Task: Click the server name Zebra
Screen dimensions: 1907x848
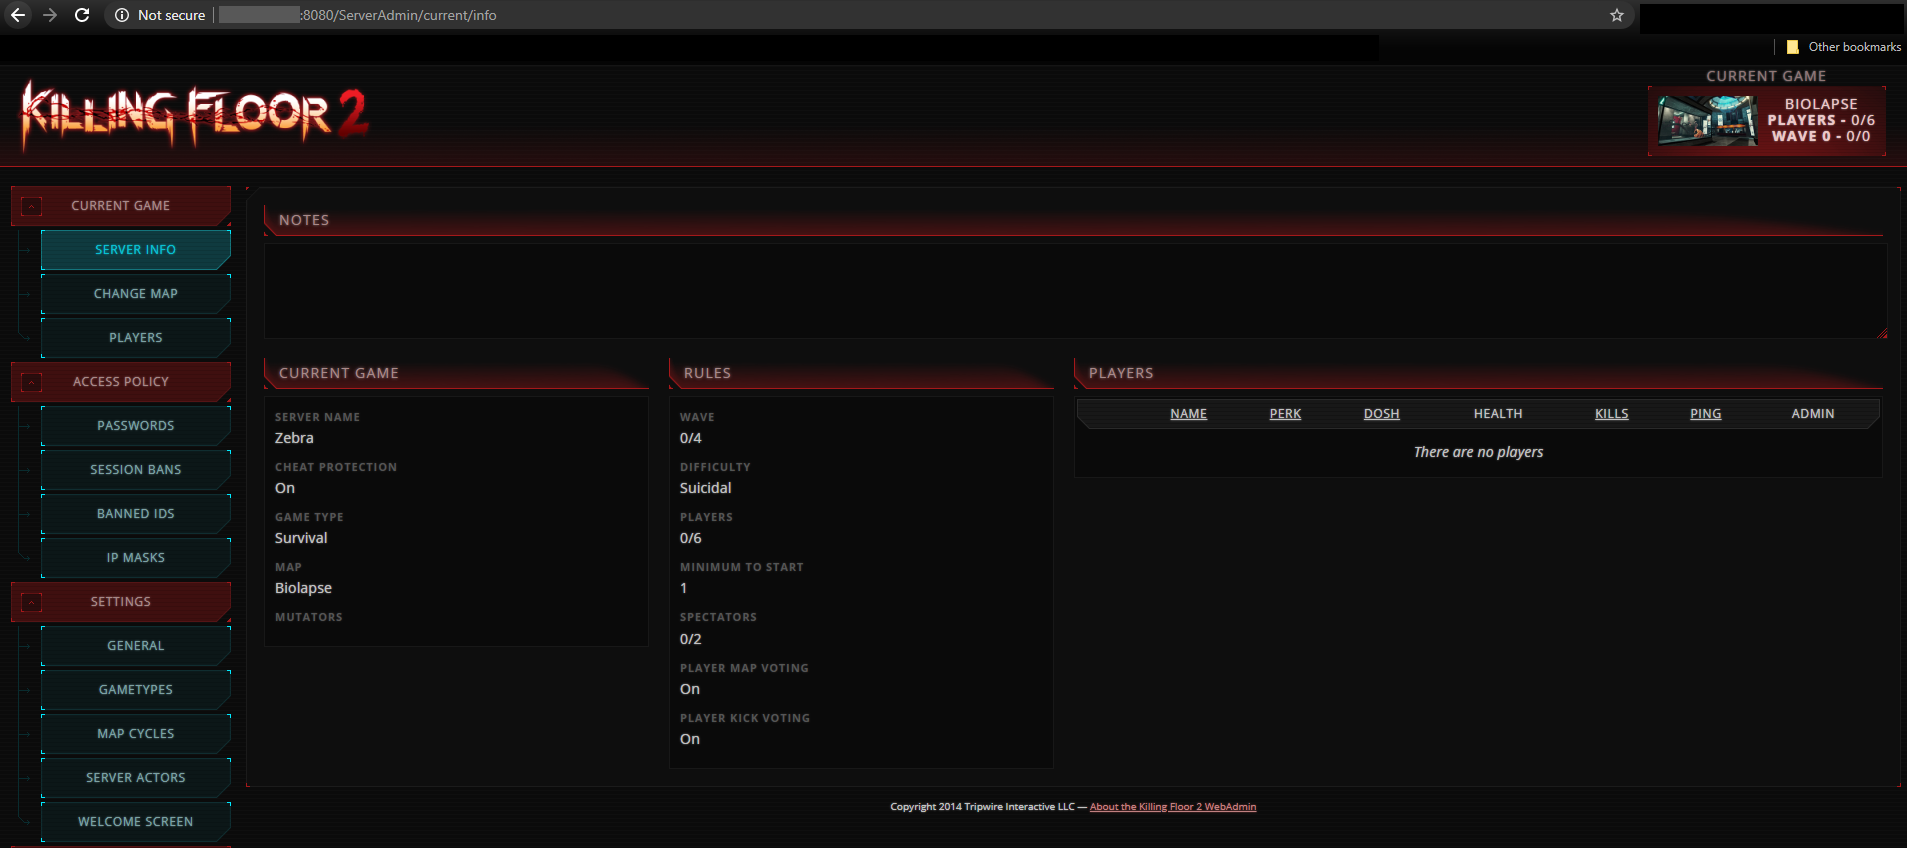Action: [294, 438]
